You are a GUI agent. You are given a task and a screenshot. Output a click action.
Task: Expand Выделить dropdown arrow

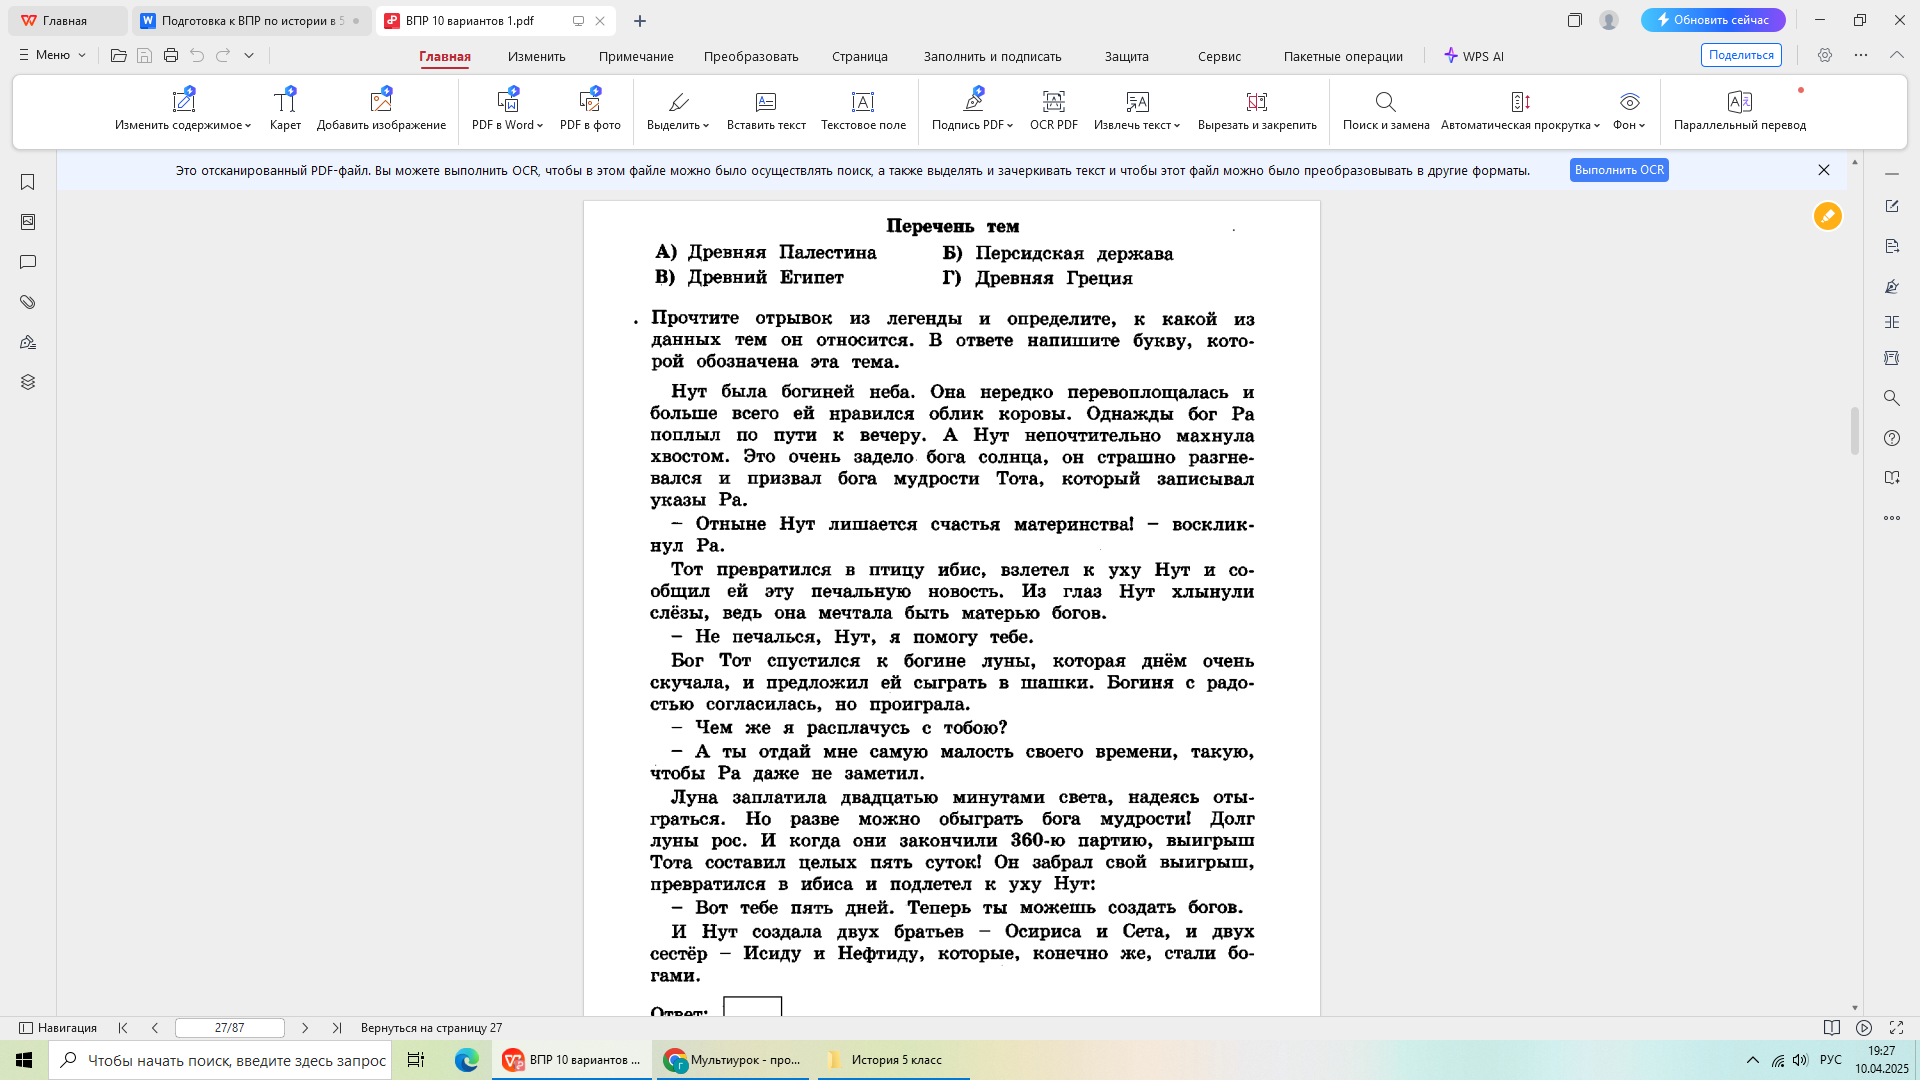706,126
